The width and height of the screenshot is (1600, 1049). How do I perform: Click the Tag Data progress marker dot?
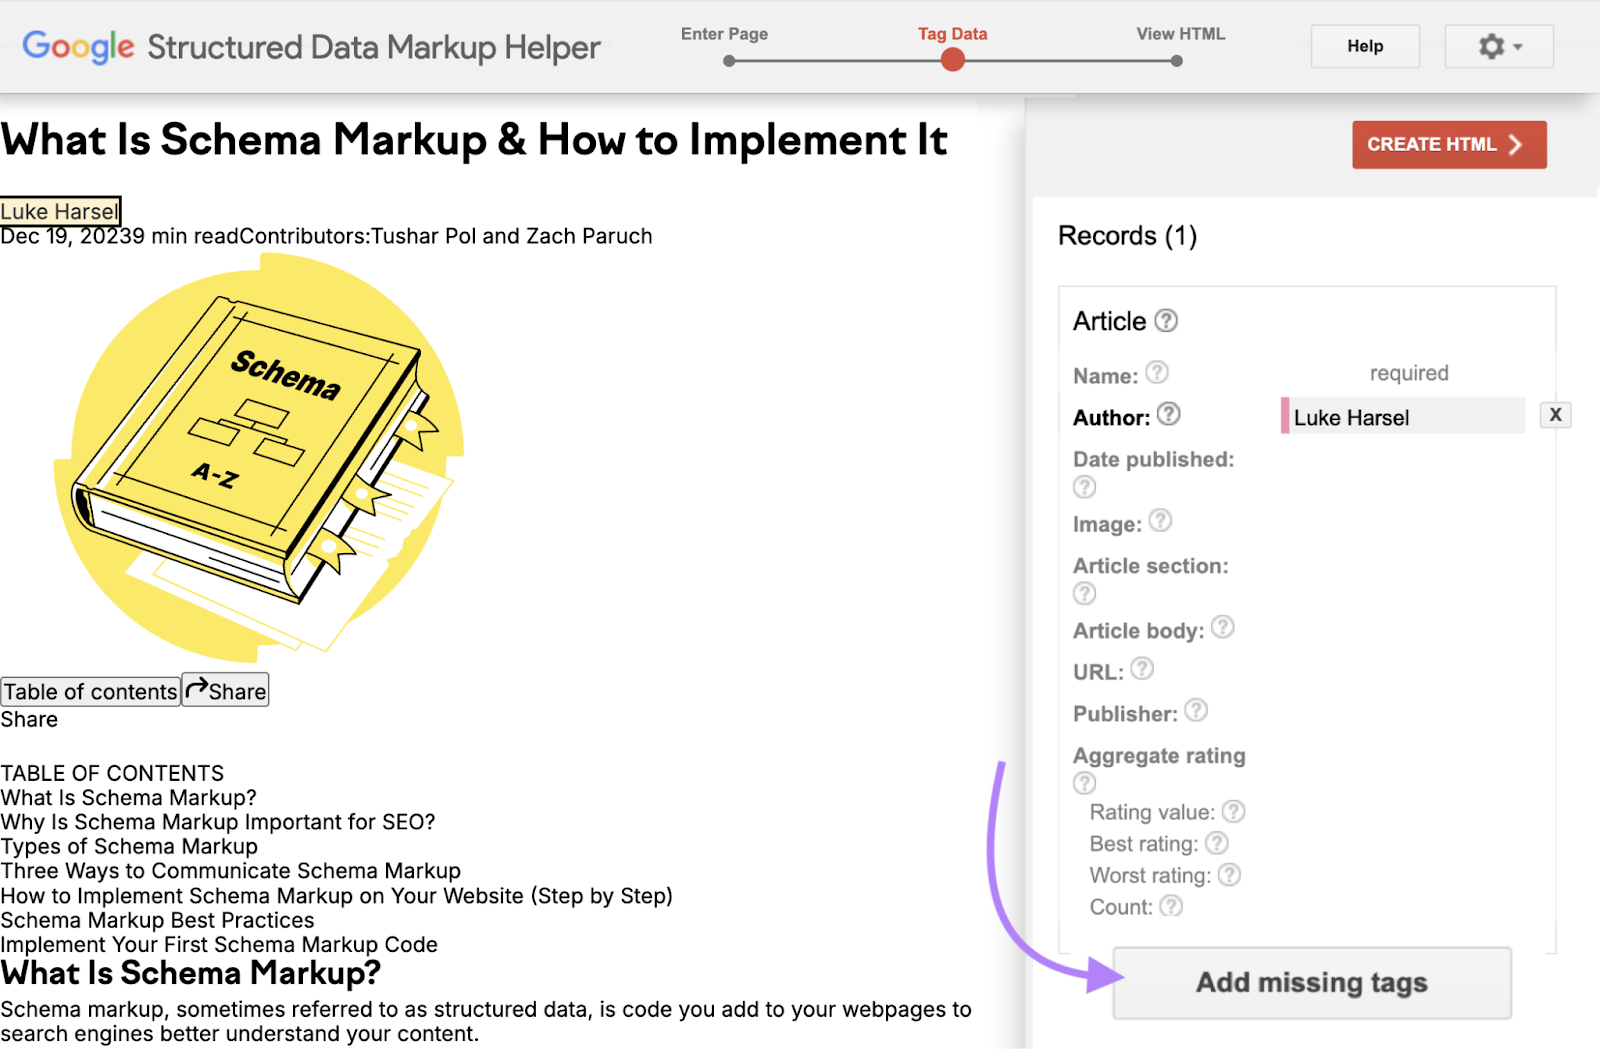(x=953, y=60)
